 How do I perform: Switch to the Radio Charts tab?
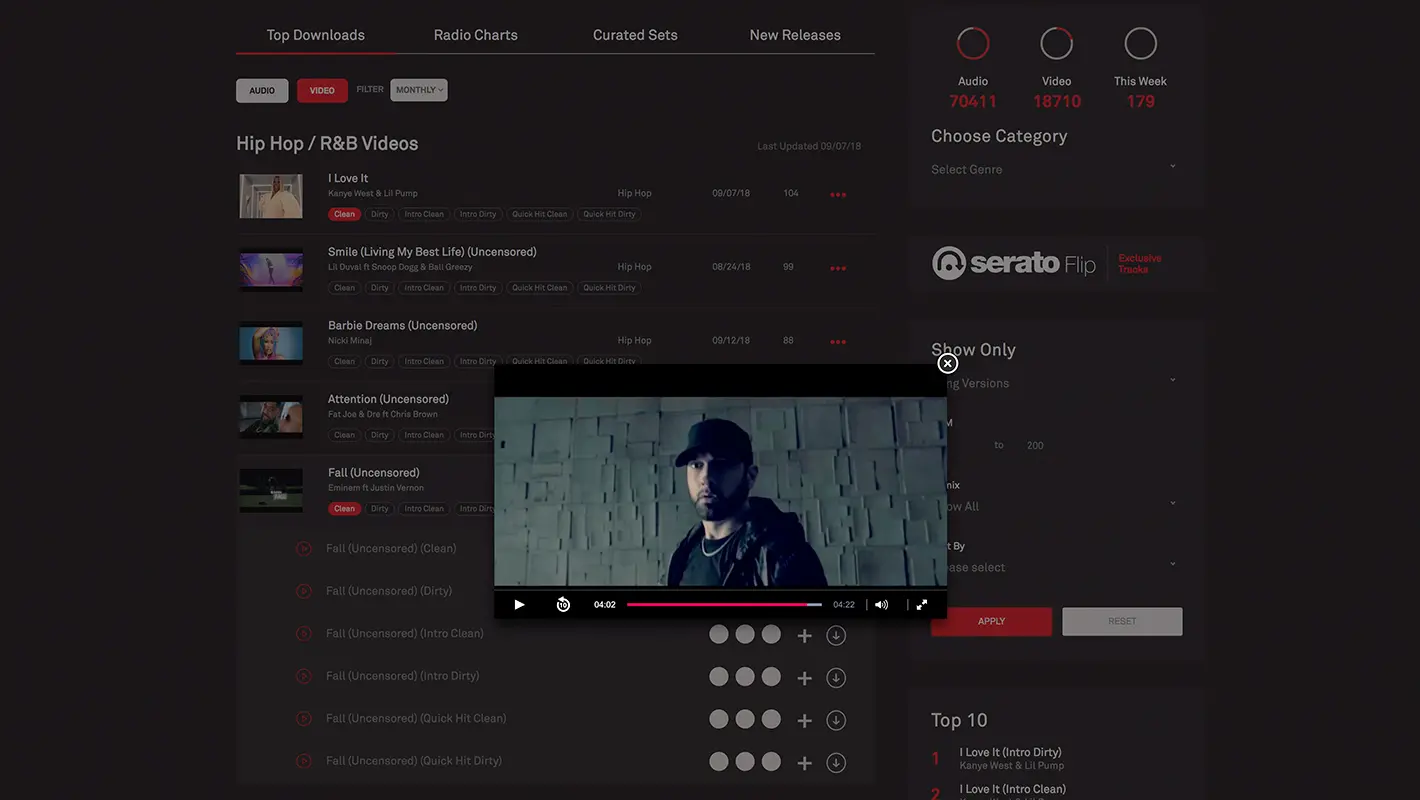(475, 35)
